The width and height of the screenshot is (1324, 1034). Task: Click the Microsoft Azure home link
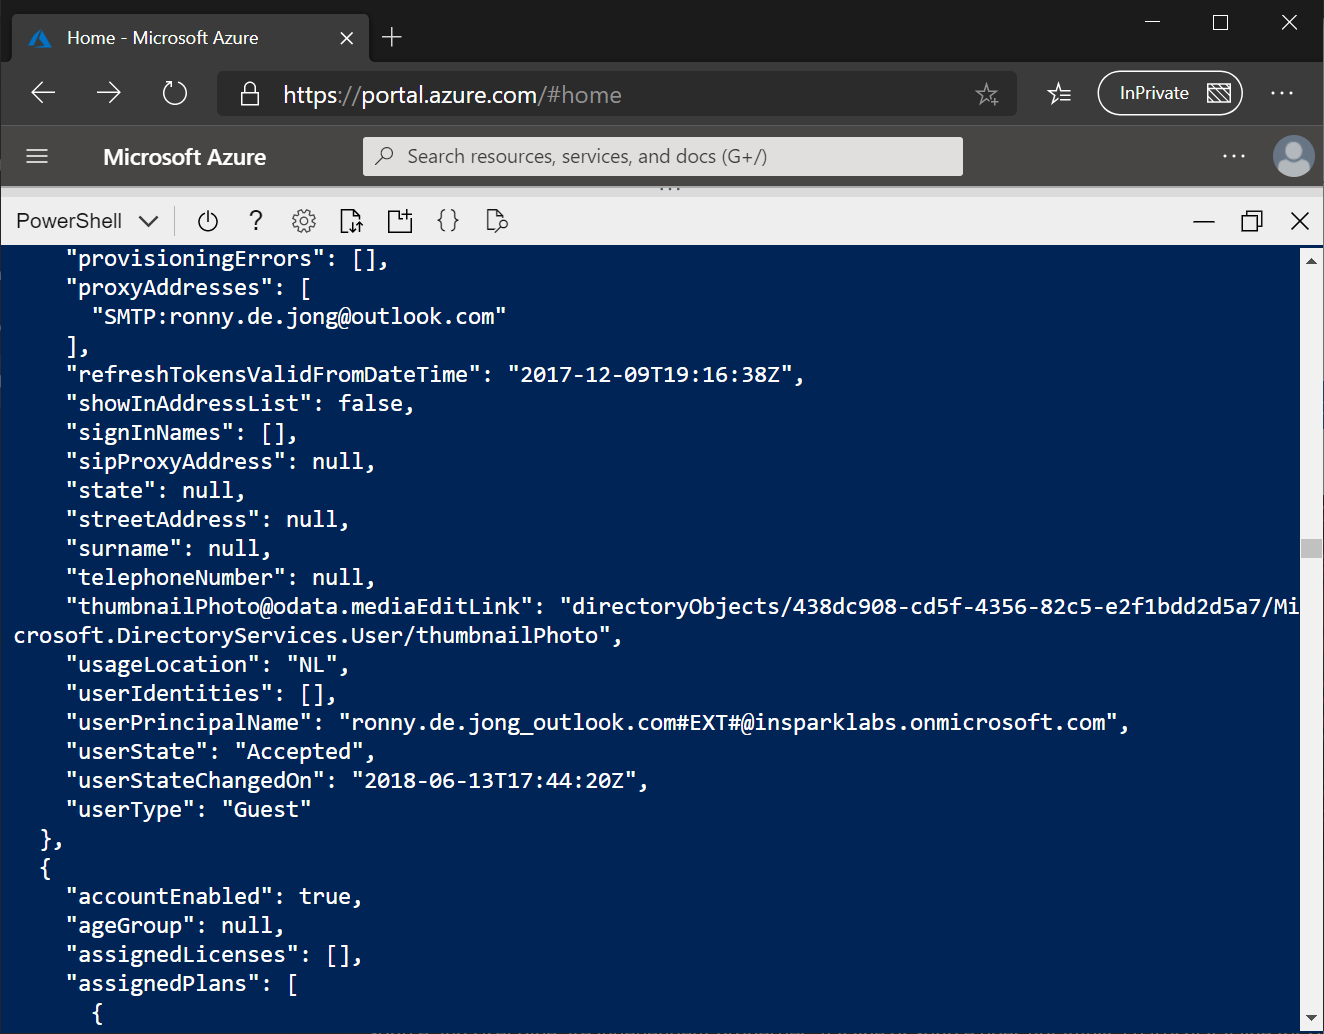coord(185,157)
